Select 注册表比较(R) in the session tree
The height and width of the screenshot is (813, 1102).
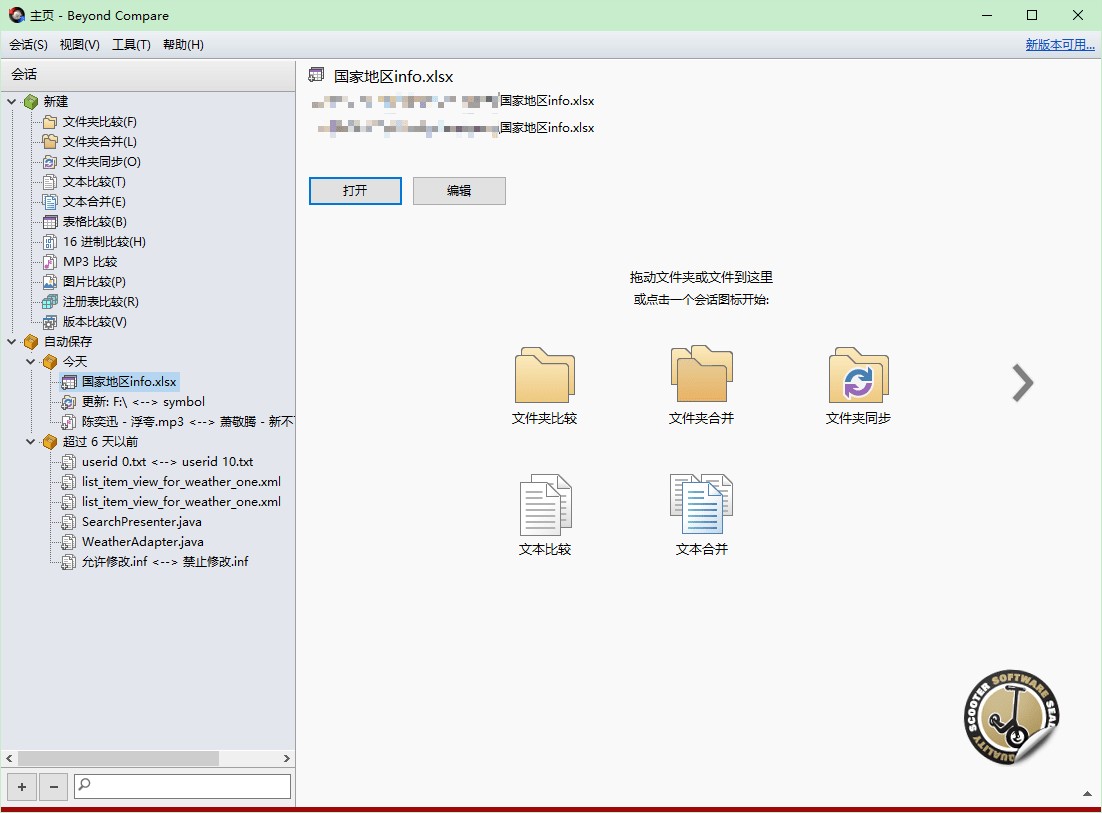pos(101,301)
